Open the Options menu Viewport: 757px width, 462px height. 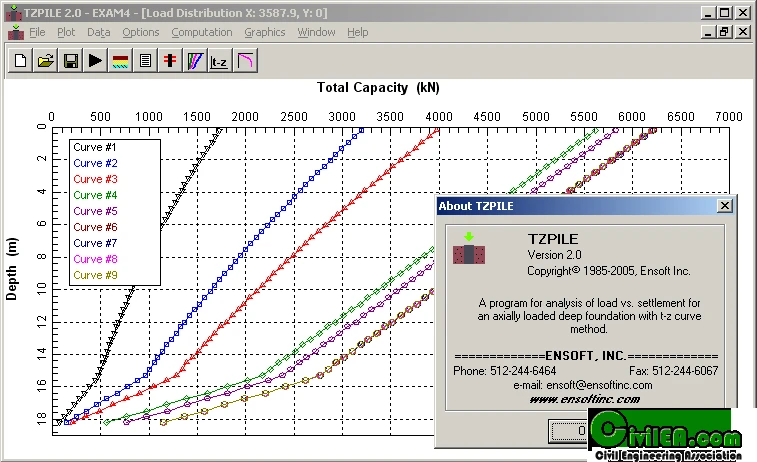coord(140,32)
